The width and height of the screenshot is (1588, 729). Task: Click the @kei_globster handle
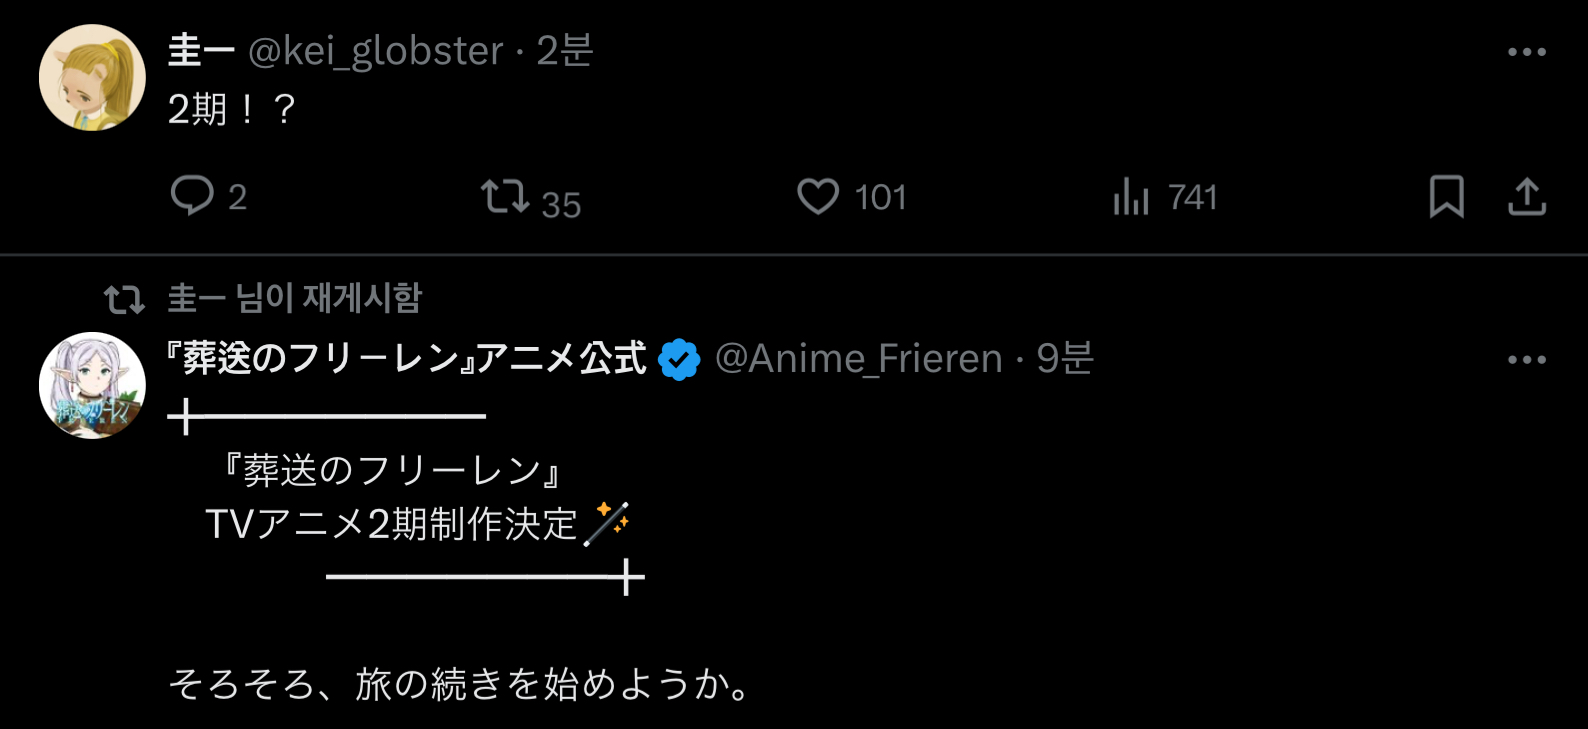click(x=375, y=52)
